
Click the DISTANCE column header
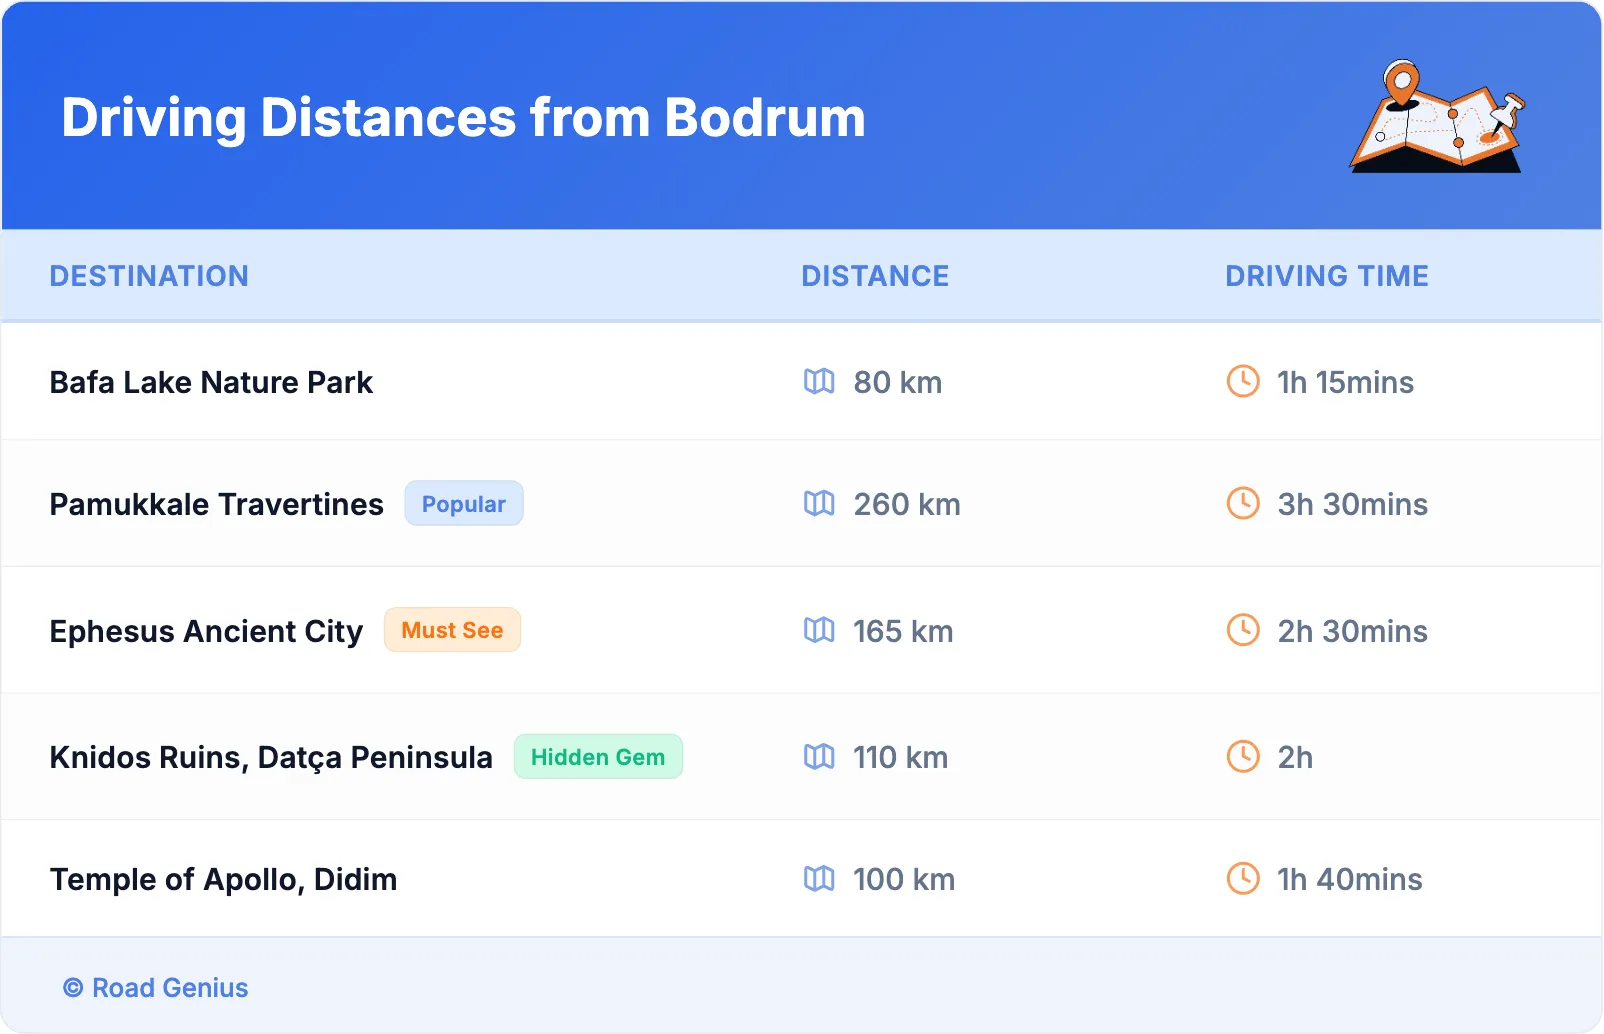coord(875,276)
